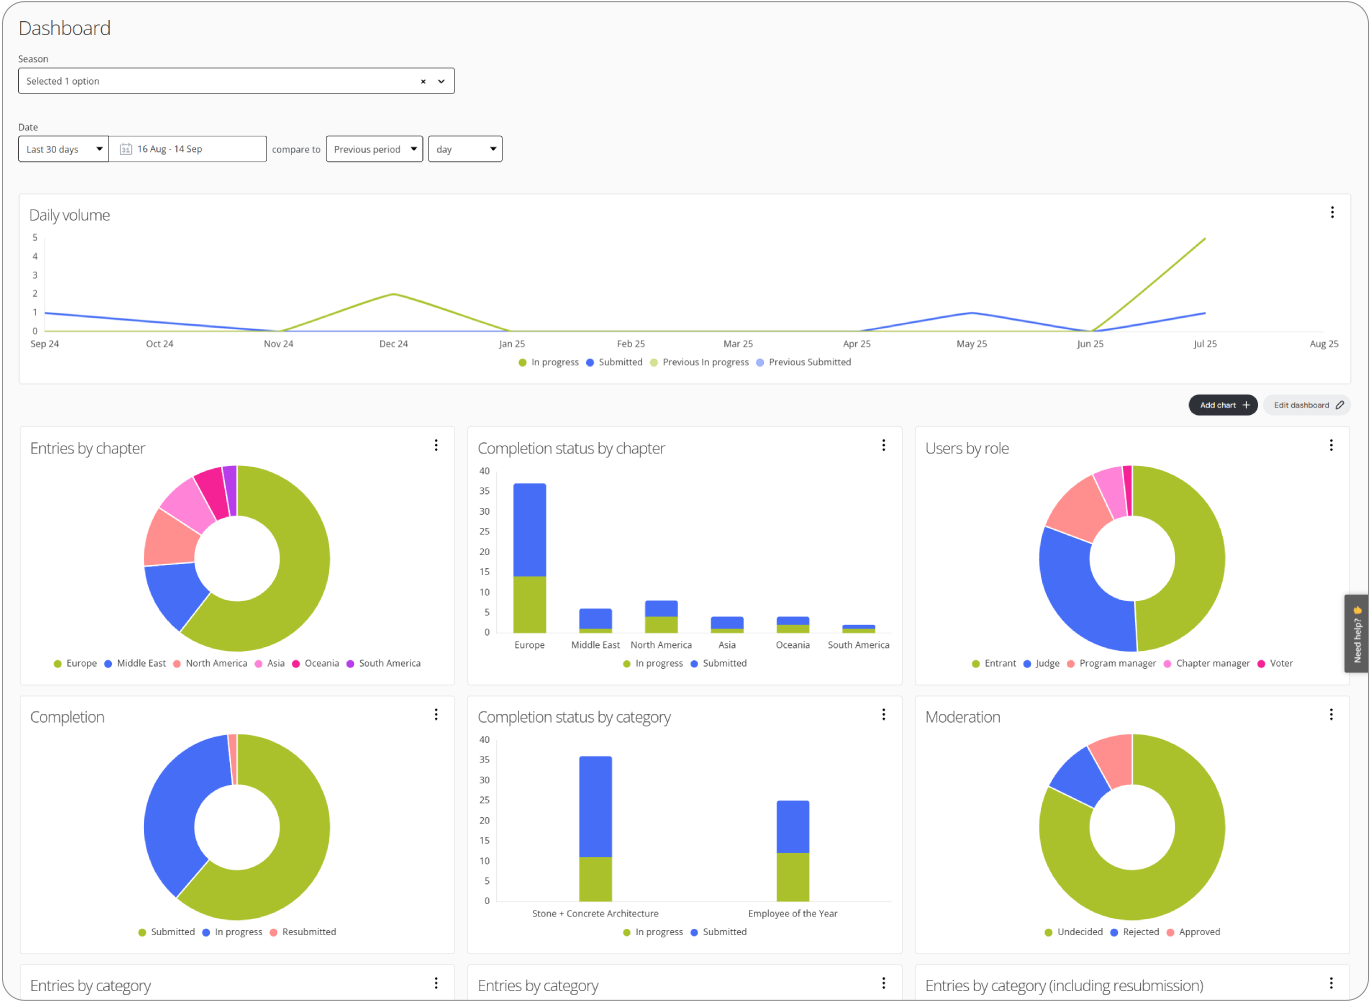The width and height of the screenshot is (1370, 1006).
Task: Click the Edit dashboard button
Action: coord(1307,405)
